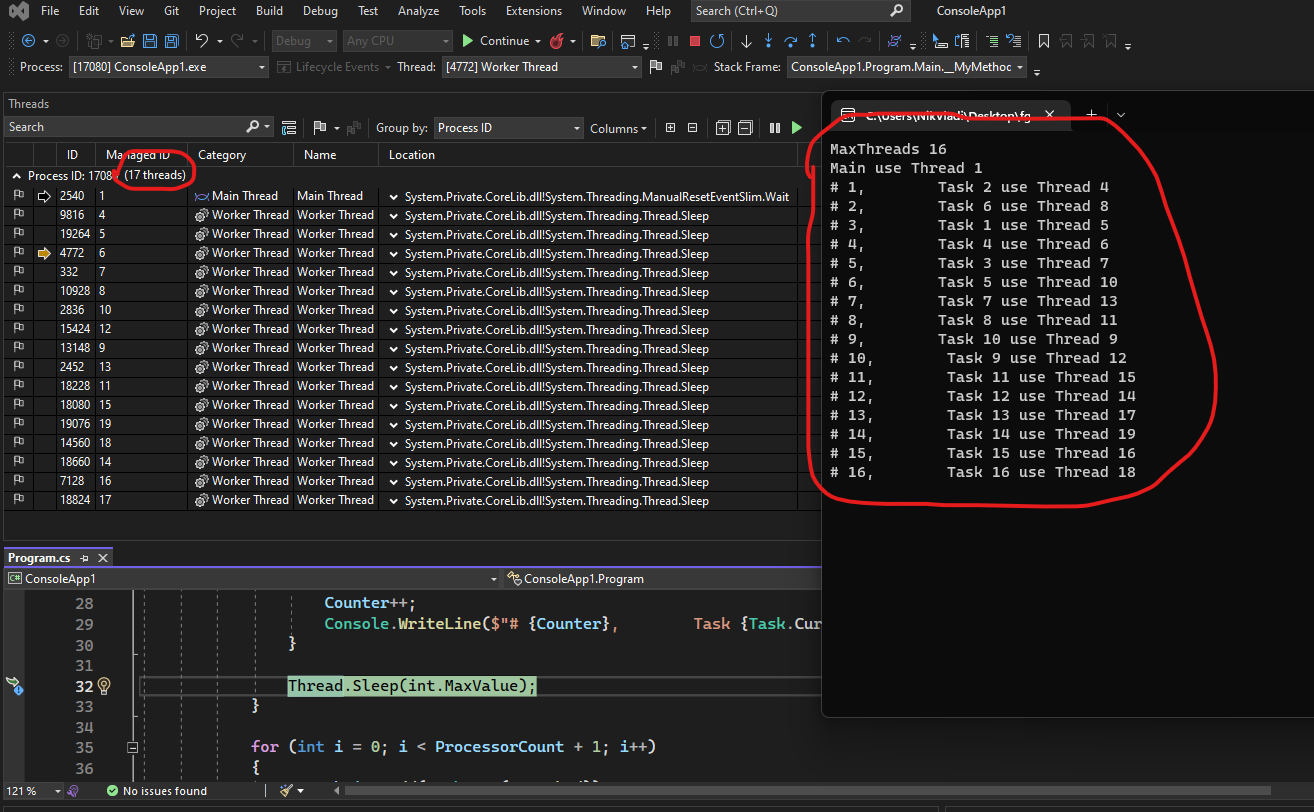
Task: Click the red Stop Debugging button
Action: [694, 41]
